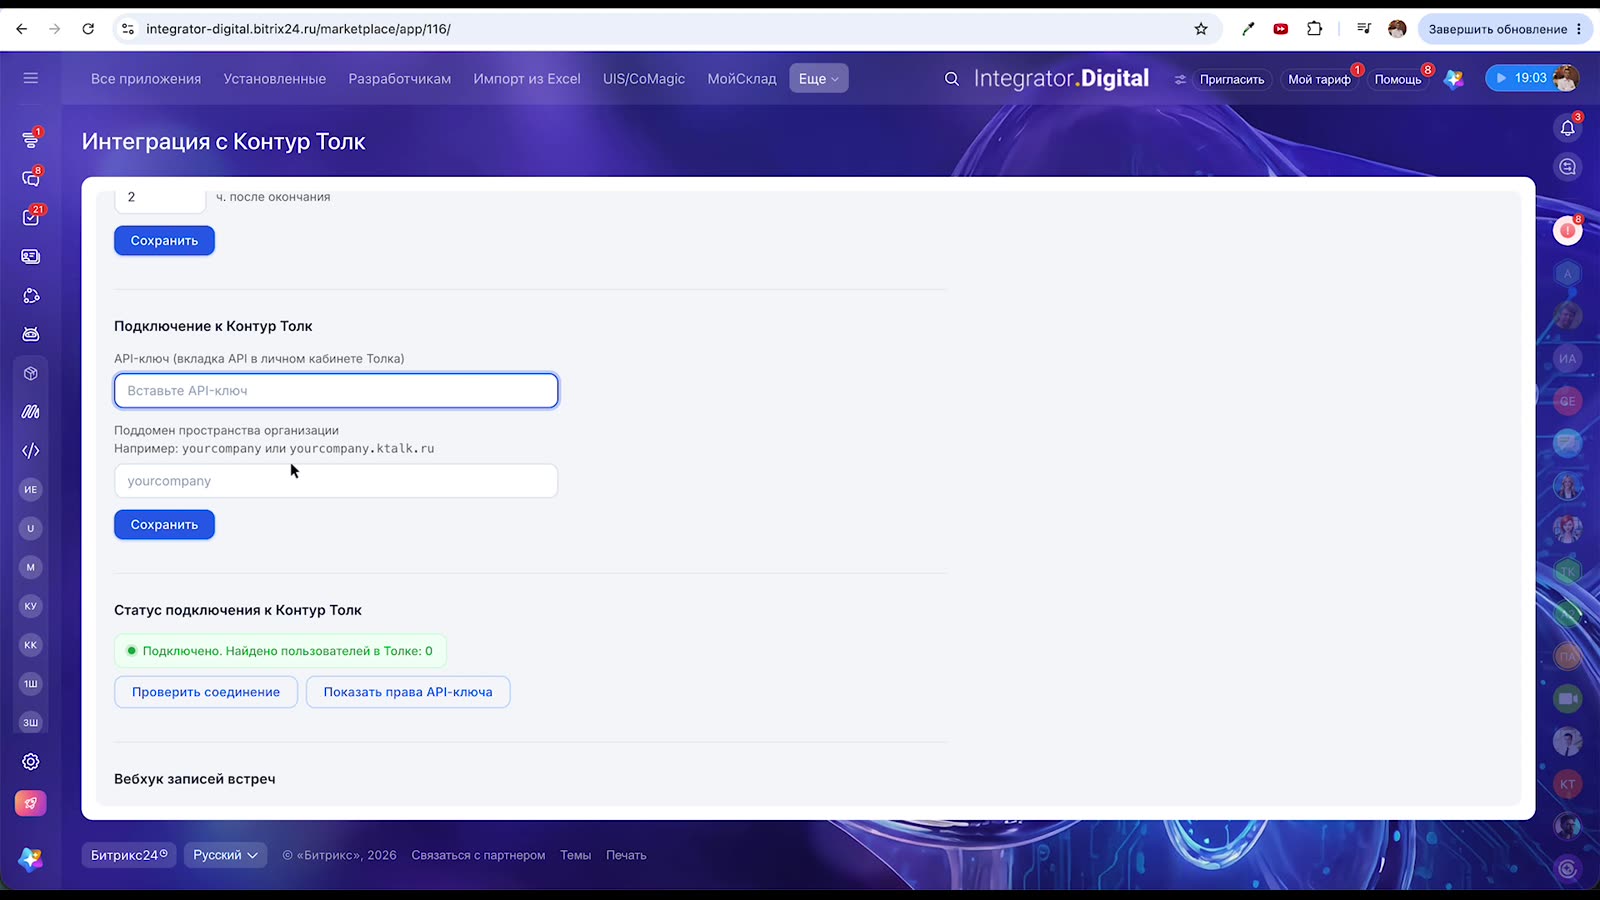Click the colorful star icon in the top bar
Screen dimensions: 1600x900
1454,79
